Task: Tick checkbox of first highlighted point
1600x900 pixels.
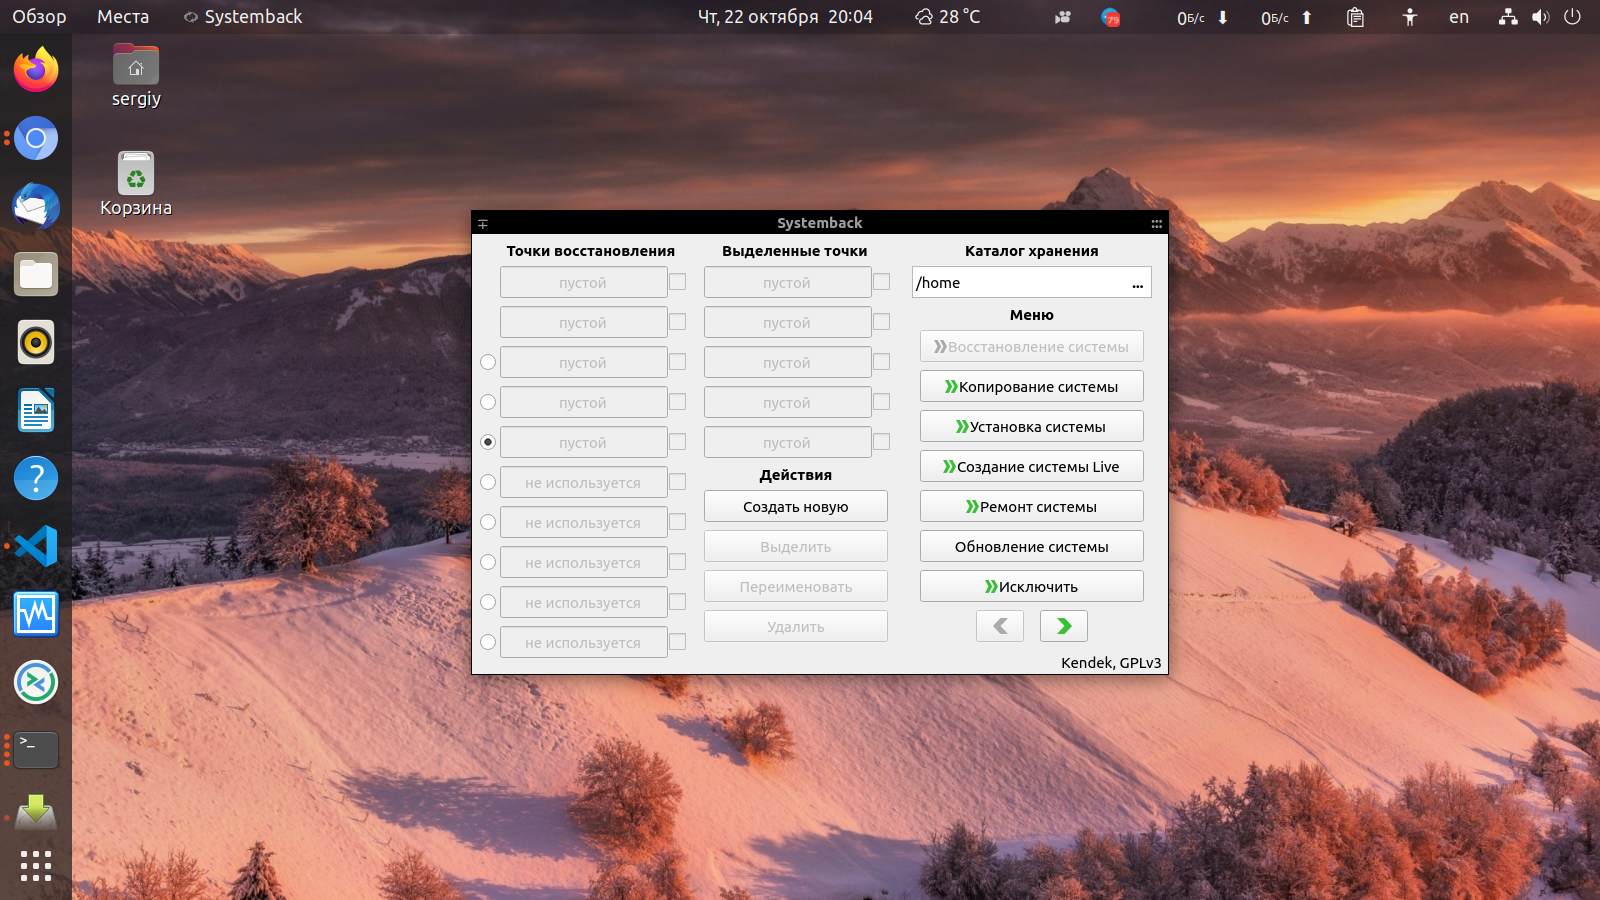Action: pyautogui.click(x=882, y=282)
